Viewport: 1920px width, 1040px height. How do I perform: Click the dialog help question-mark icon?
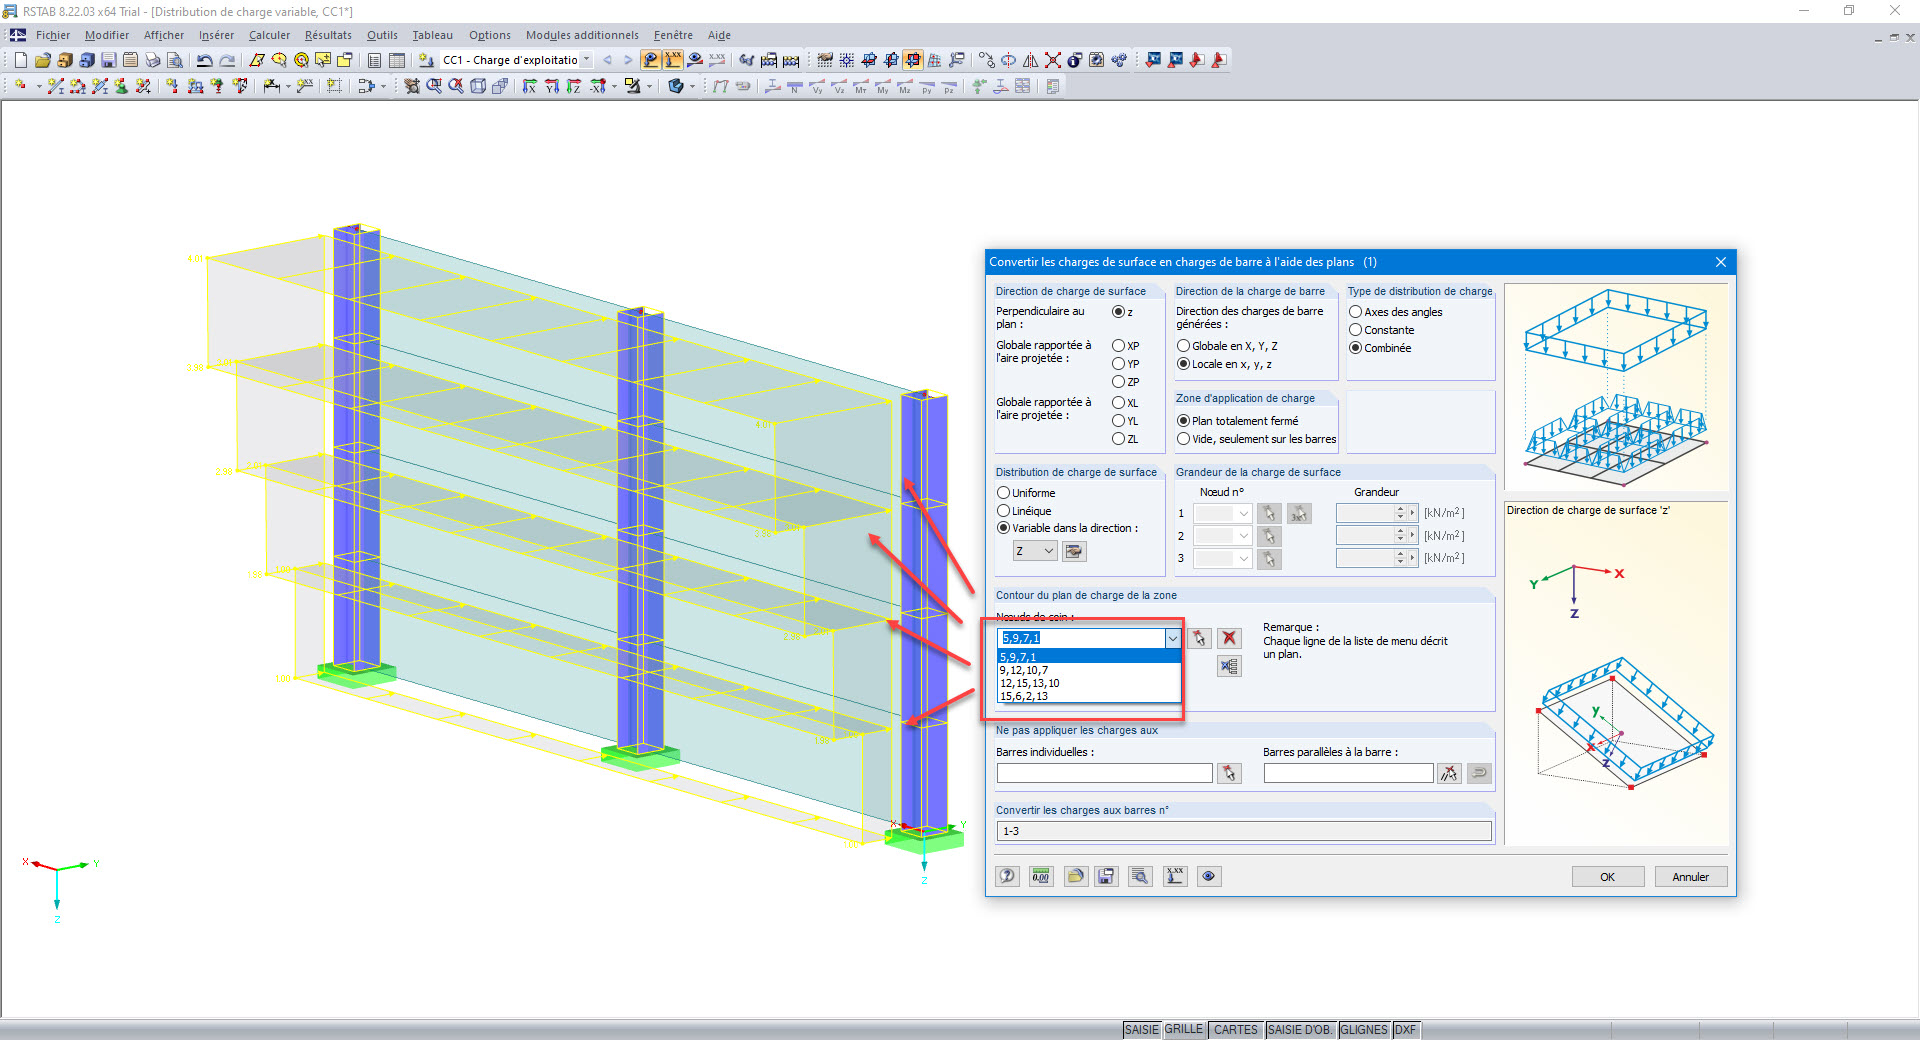click(1008, 876)
